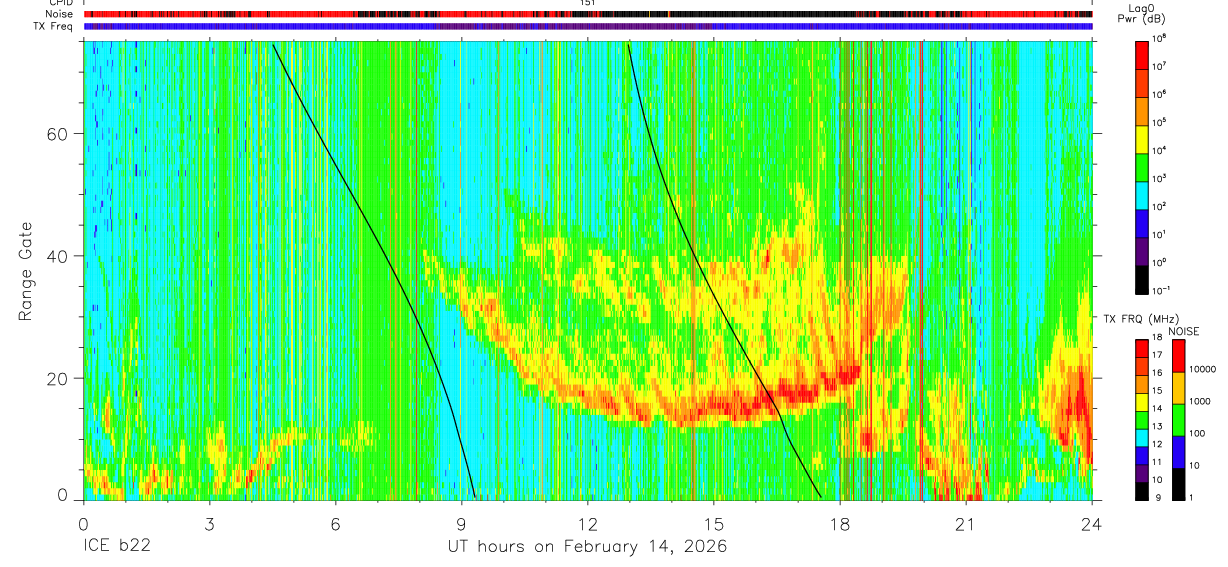Click the '60' tick on the Range Gate axis
This screenshot has height=567, width=1228.
[56, 134]
